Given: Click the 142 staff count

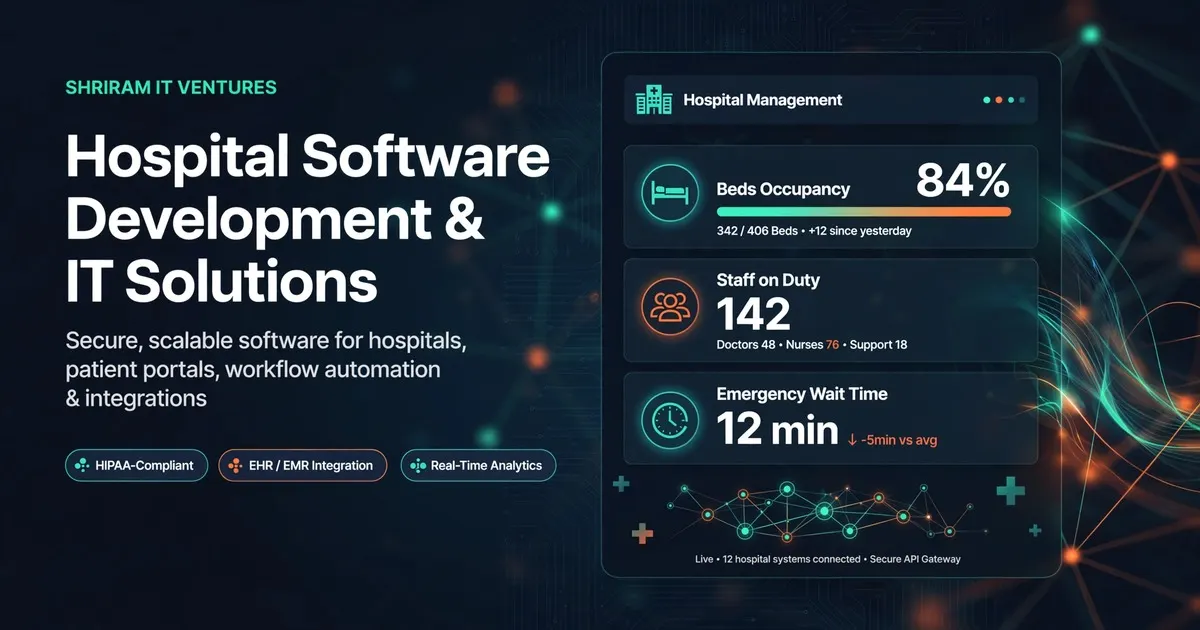Looking at the screenshot, I should tap(754, 314).
